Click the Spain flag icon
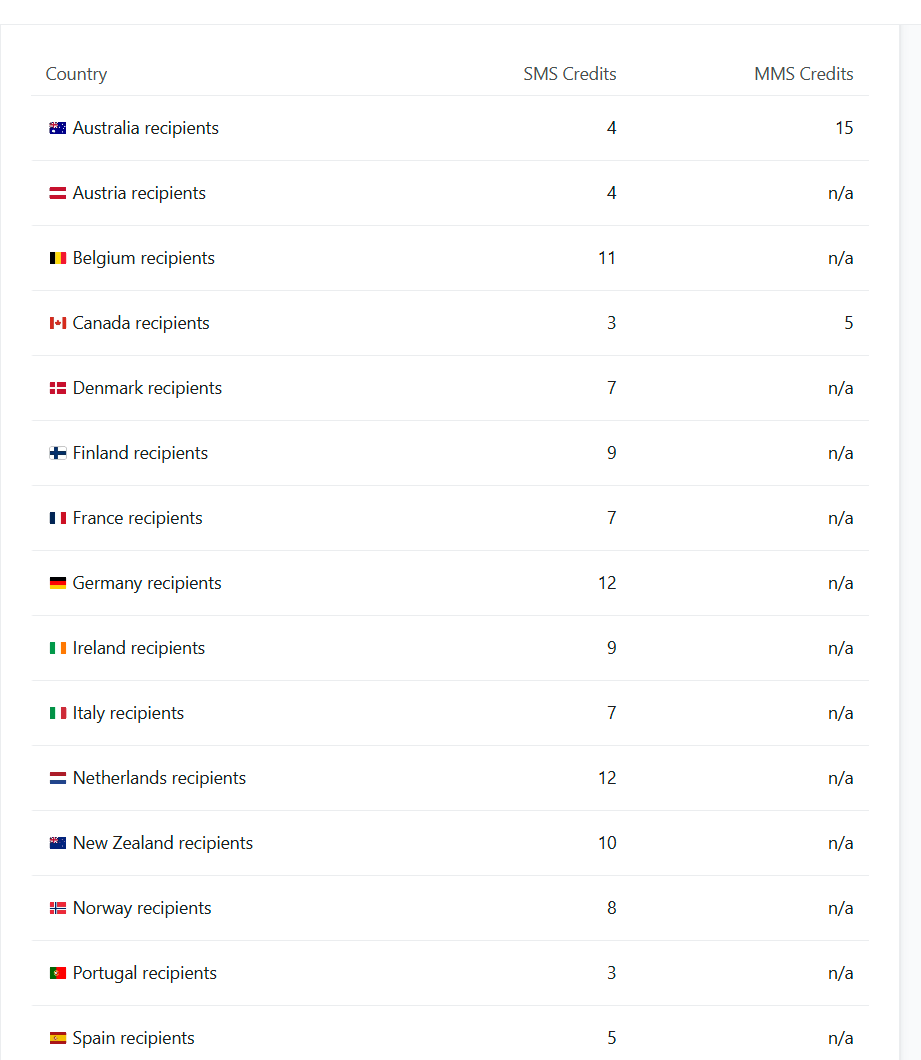This screenshot has height=1060, width=921. pyautogui.click(x=57, y=1037)
